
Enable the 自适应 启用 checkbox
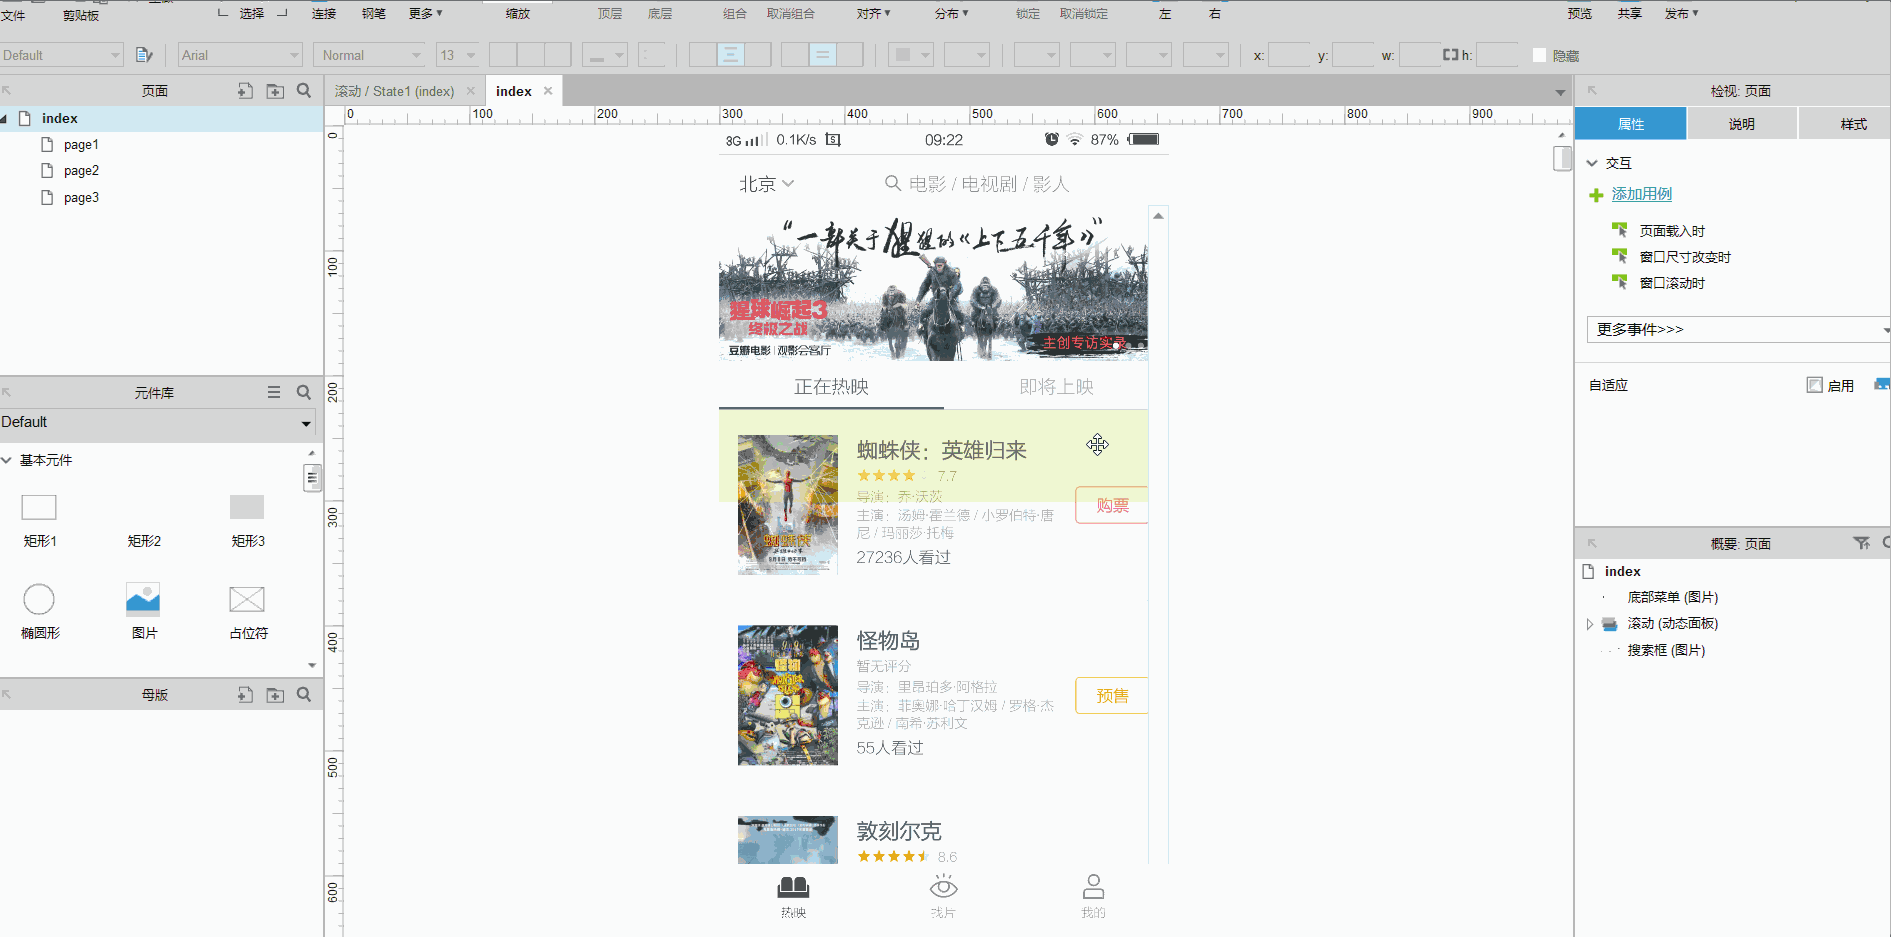pyautogui.click(x=1814, y=385)
